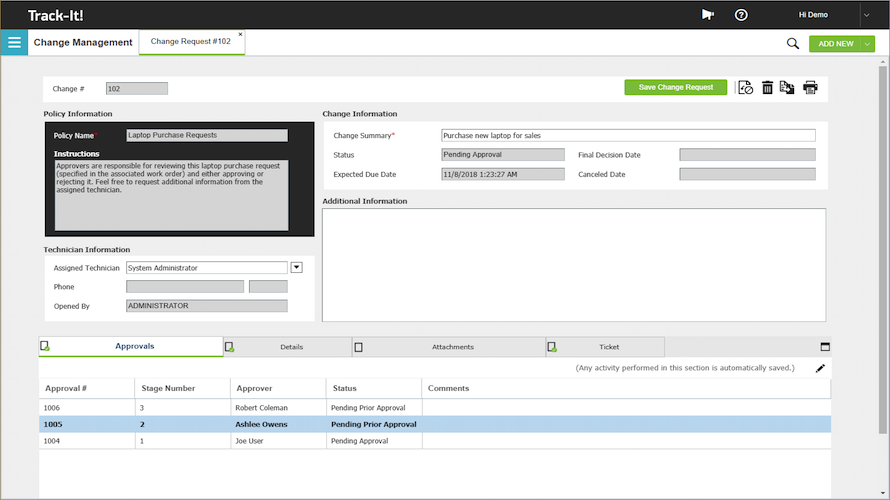Maximize the approvals panel section
The image size is (890, 500).
825,347
